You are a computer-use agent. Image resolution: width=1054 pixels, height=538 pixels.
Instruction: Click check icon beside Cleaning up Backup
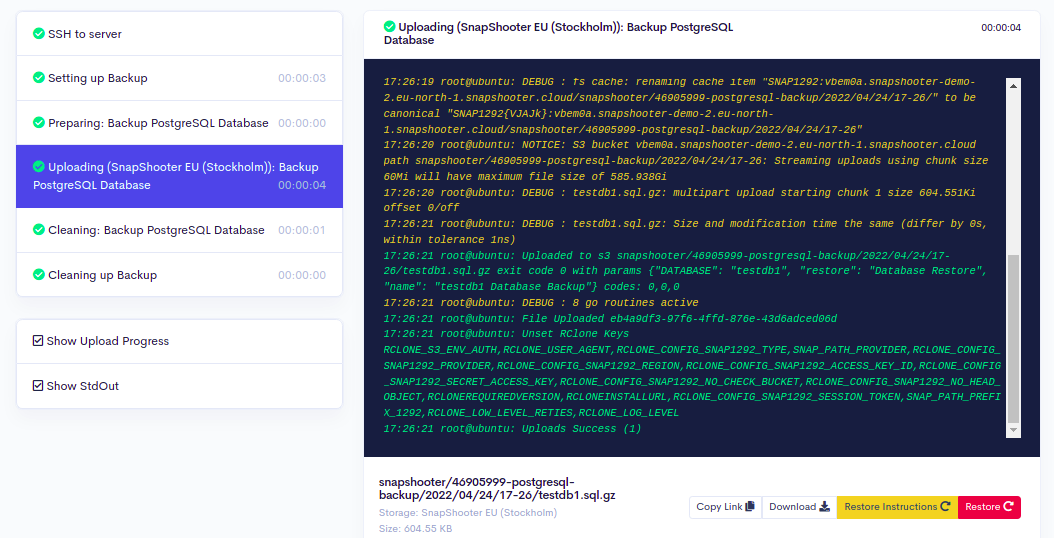pyautogui.click(x=39, y=274)
